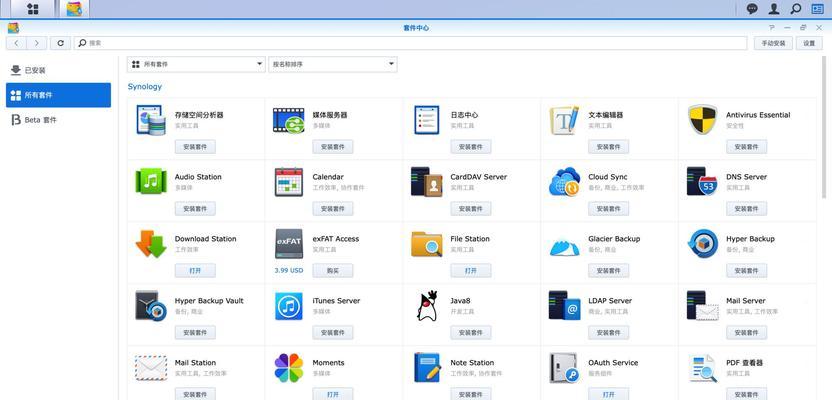Viewport: 832px width, 400px height.
Task: Click the OAuth Service icon
Action: [564, 368]
